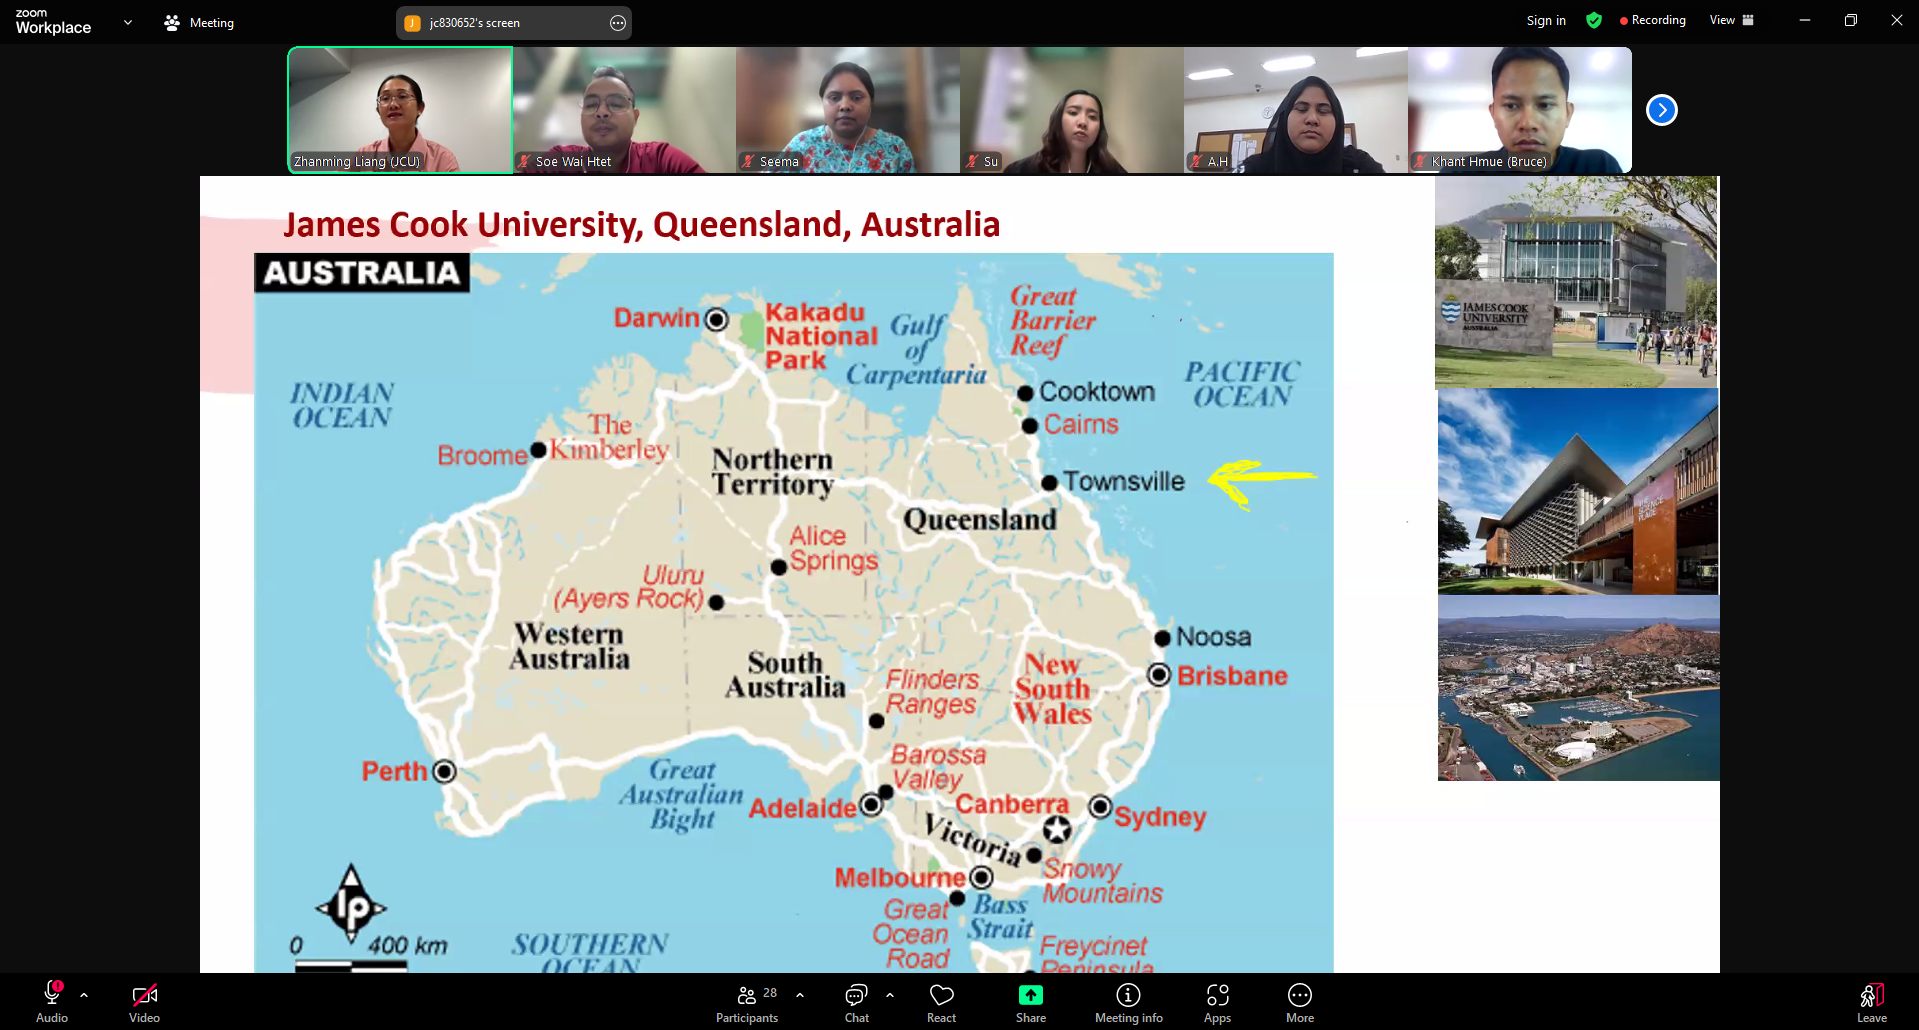Screen dimensions: 1919x1030
Task: Unmute microphone using the Audio button
Action: (52, 1002)
